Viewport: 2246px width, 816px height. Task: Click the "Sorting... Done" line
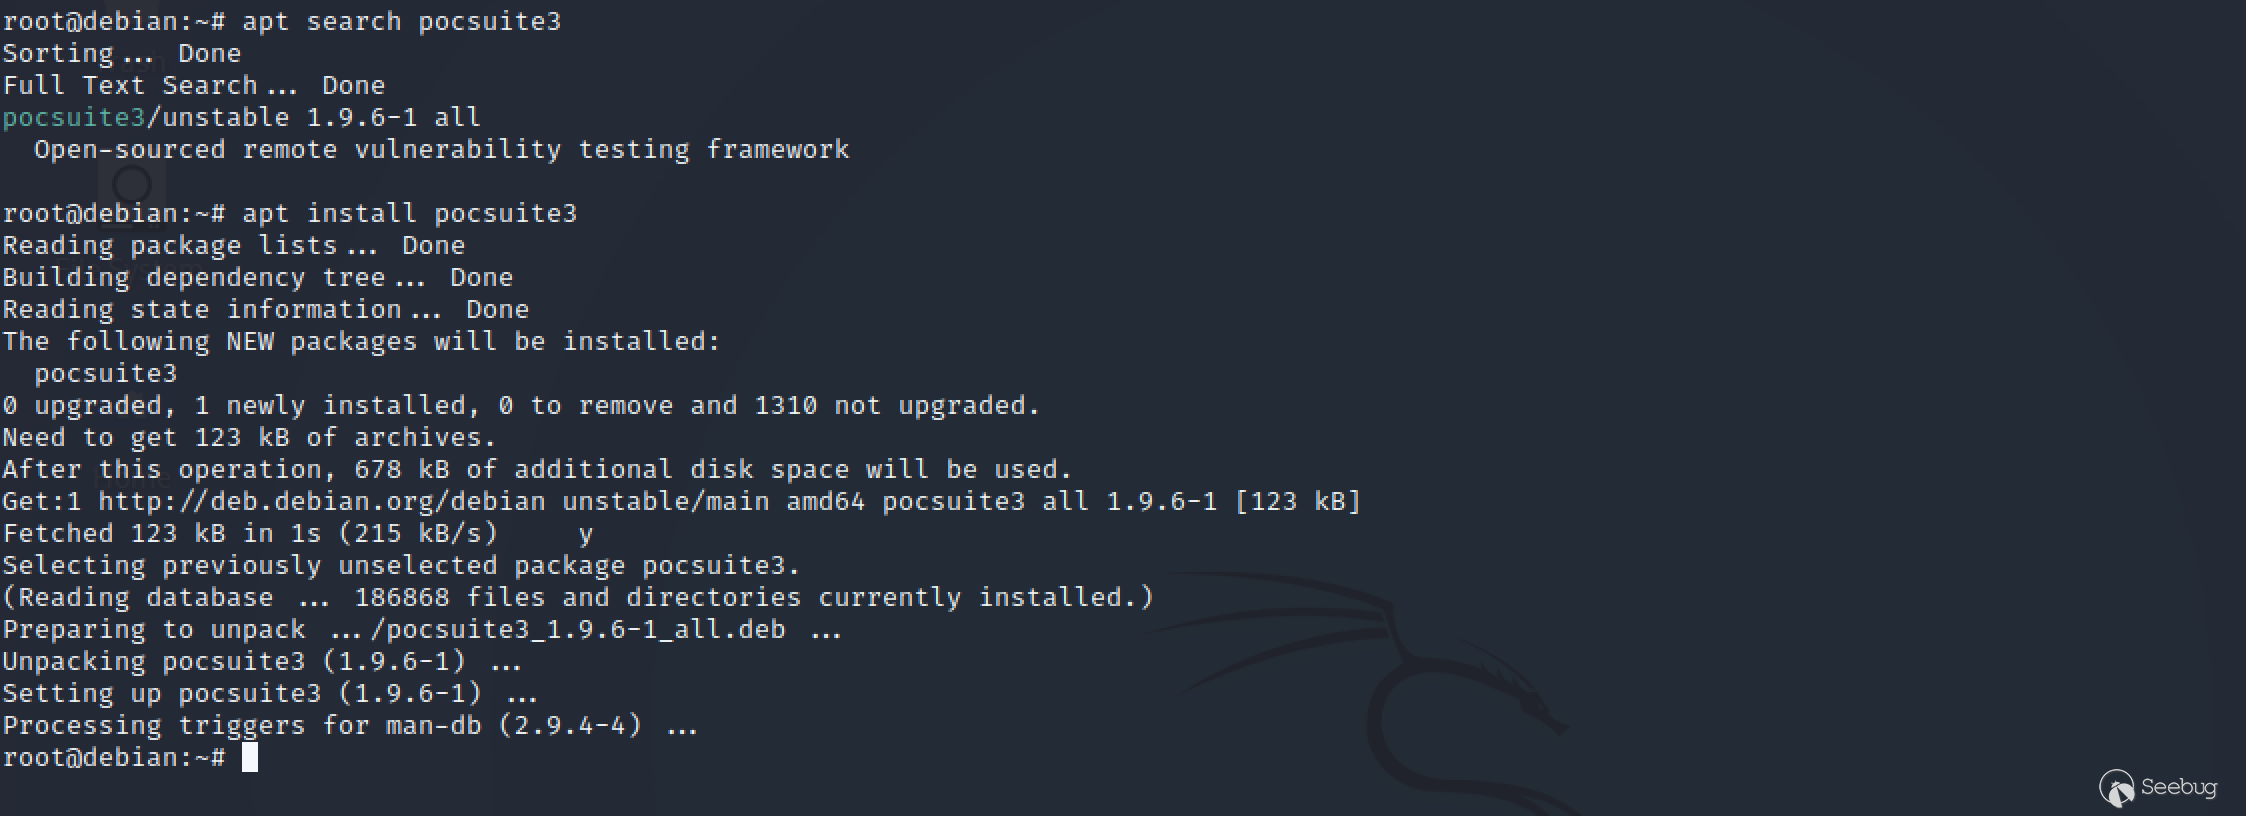coord(122,54)
